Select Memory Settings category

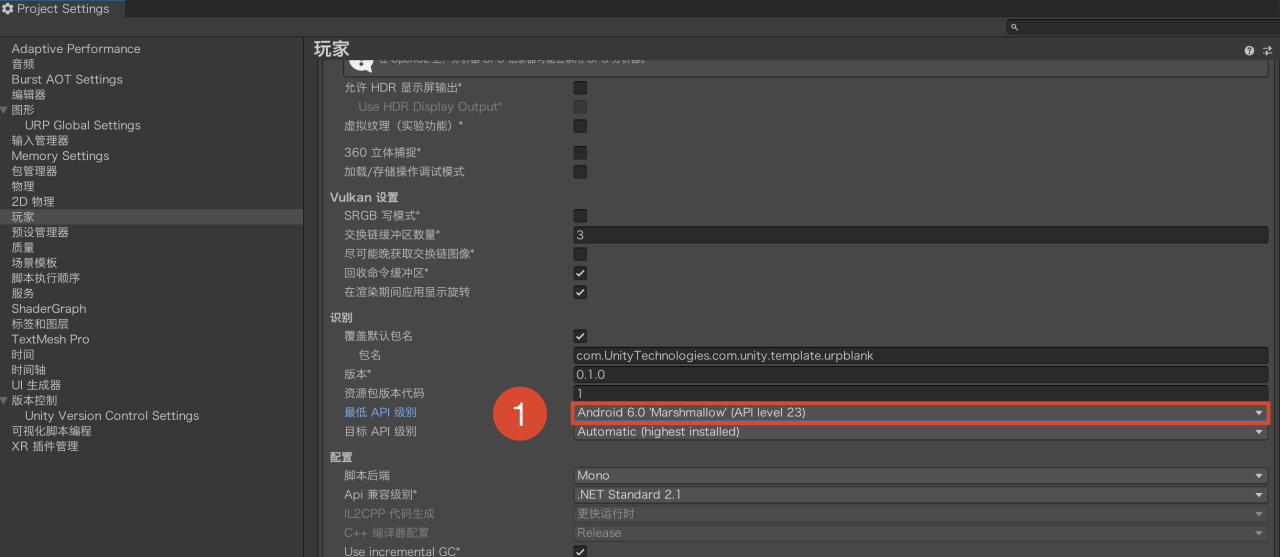click(60, 156)
